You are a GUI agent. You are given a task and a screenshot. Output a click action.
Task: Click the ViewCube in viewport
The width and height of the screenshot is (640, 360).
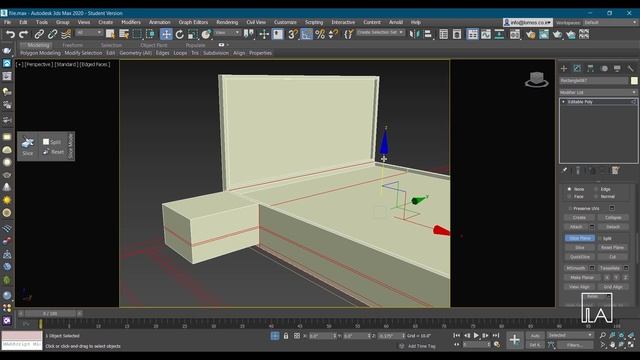pyautogui.click(x=537, y=79)
